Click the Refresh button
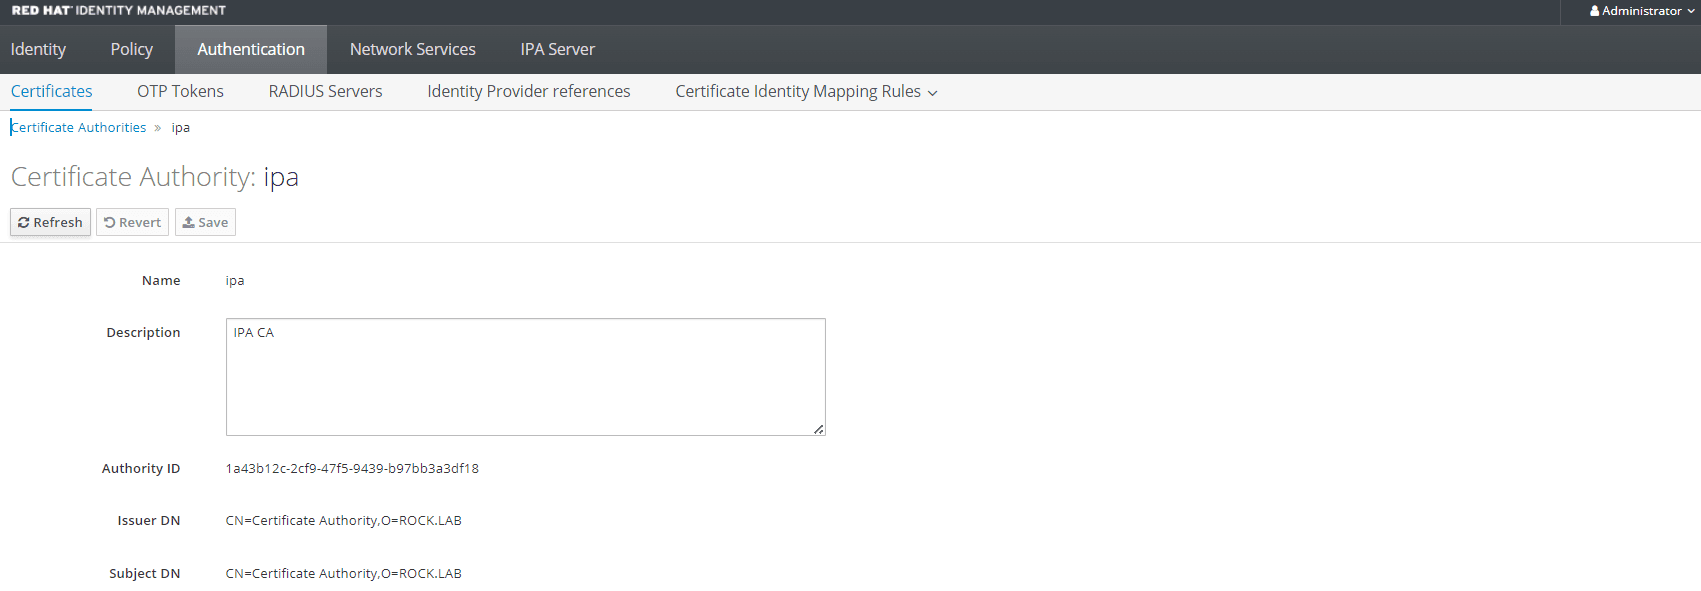The width and height of the screenshot is (1701, 591). [x=50, y=222]
